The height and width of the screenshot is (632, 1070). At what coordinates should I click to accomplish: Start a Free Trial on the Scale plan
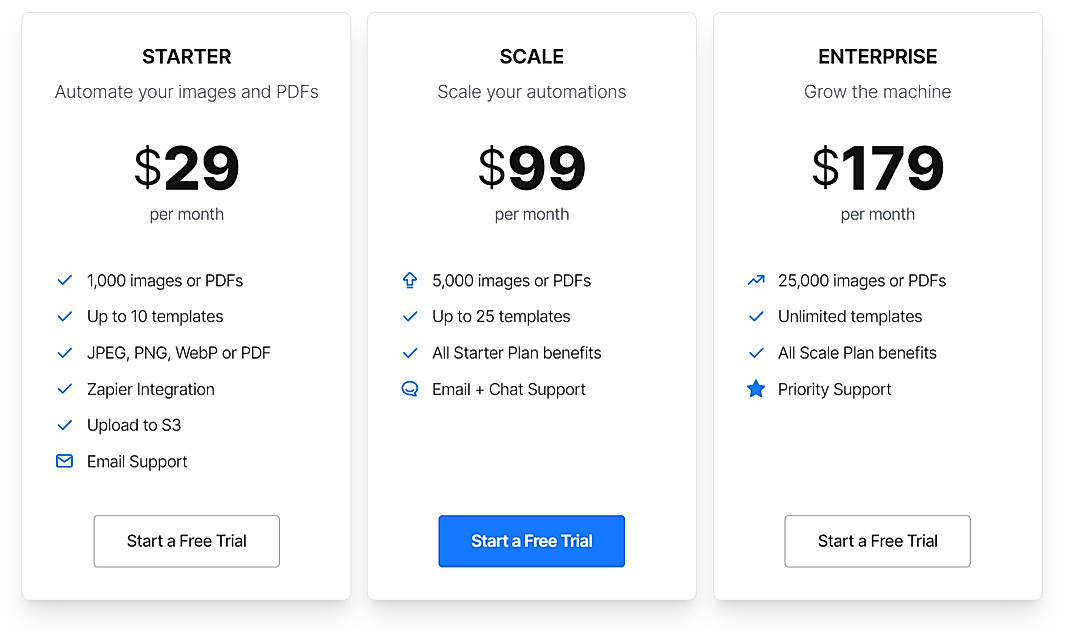pyautogui.click(x=531, y=541)
